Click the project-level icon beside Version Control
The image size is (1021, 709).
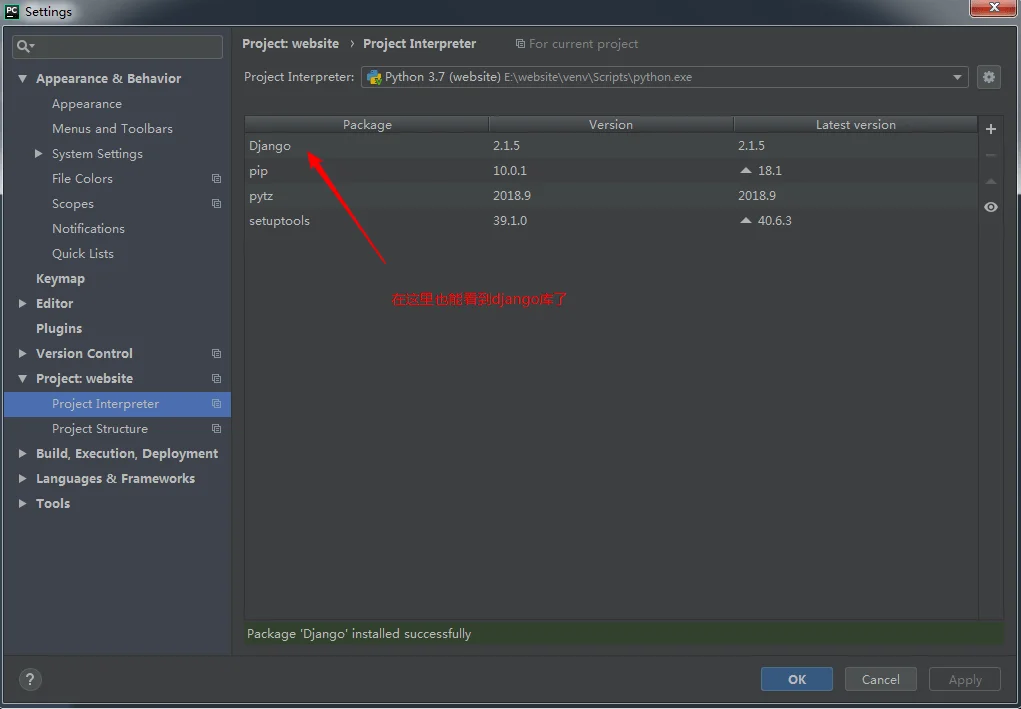[216, 354]
